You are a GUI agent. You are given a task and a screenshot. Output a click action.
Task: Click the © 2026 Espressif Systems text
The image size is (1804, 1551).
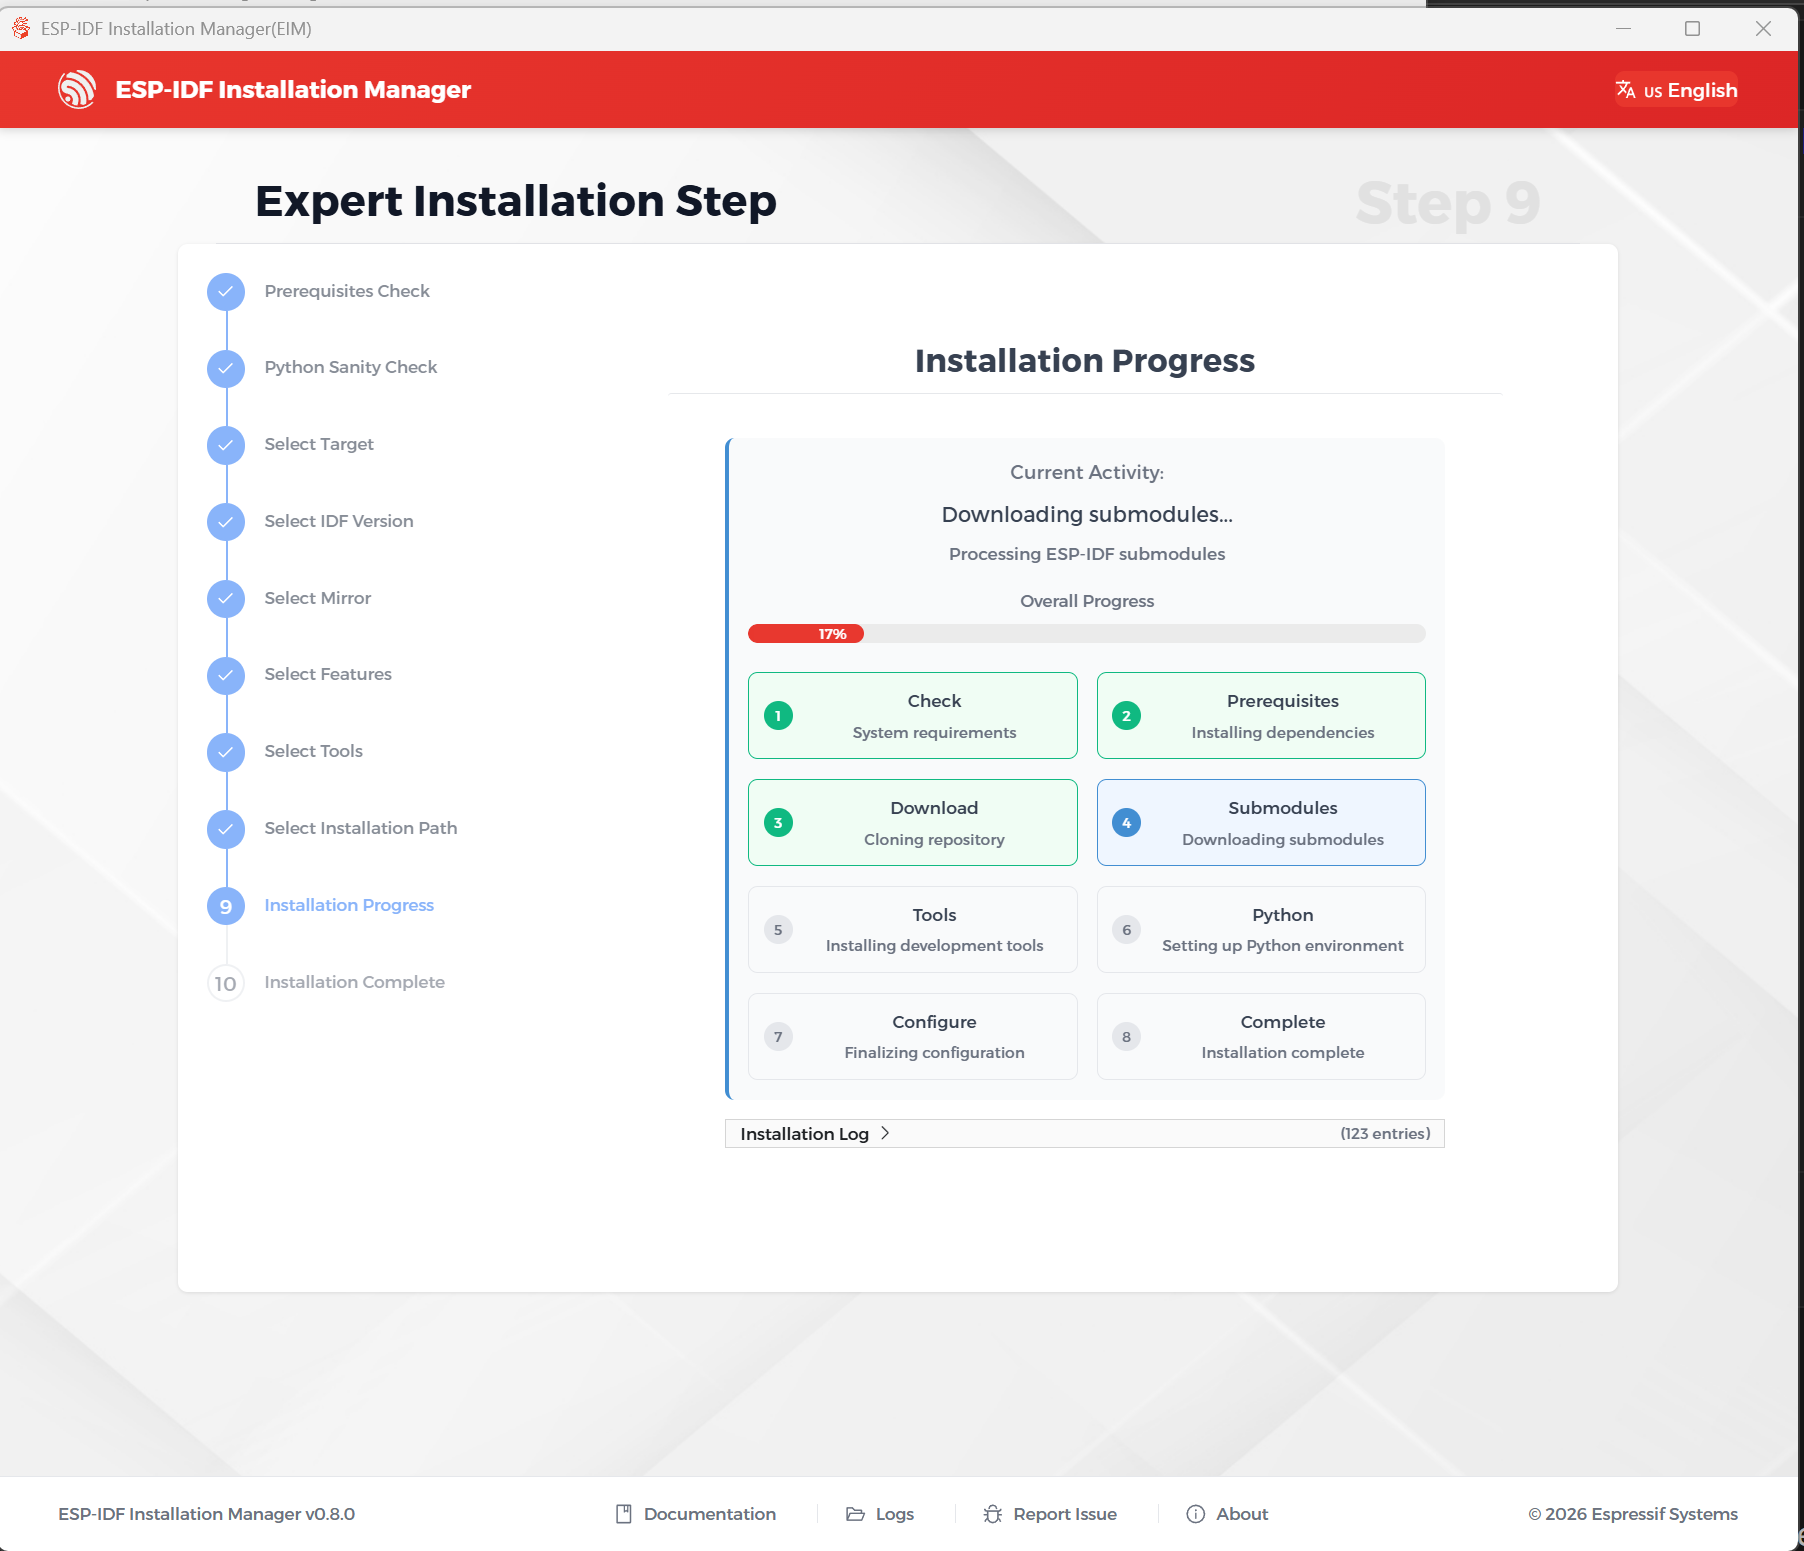(1633, 1514)
